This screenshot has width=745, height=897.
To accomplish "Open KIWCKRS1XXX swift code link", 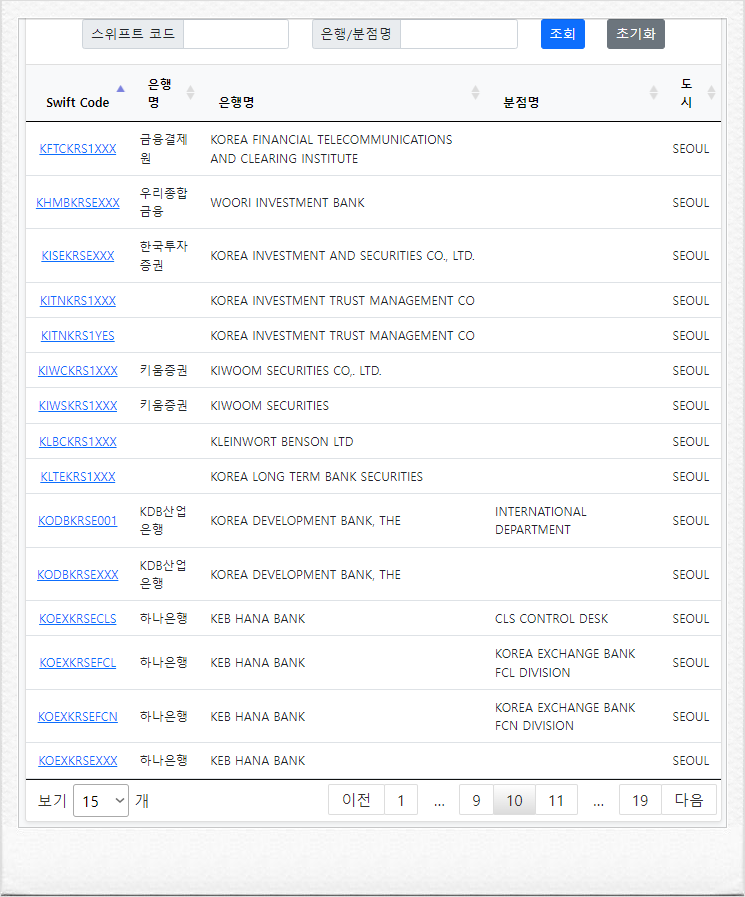I will coord(78,371).
